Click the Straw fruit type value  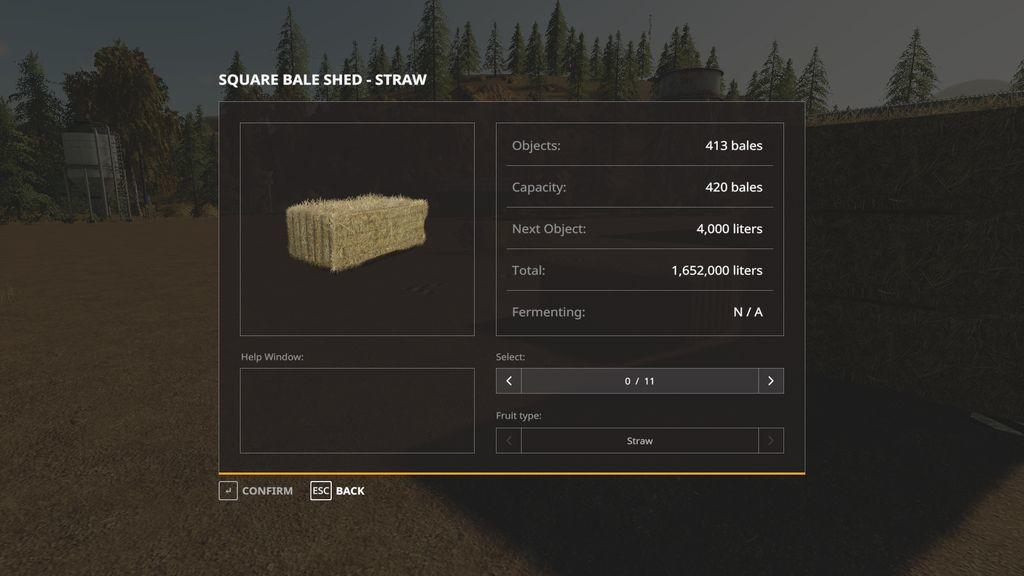[x=640, y=441]
